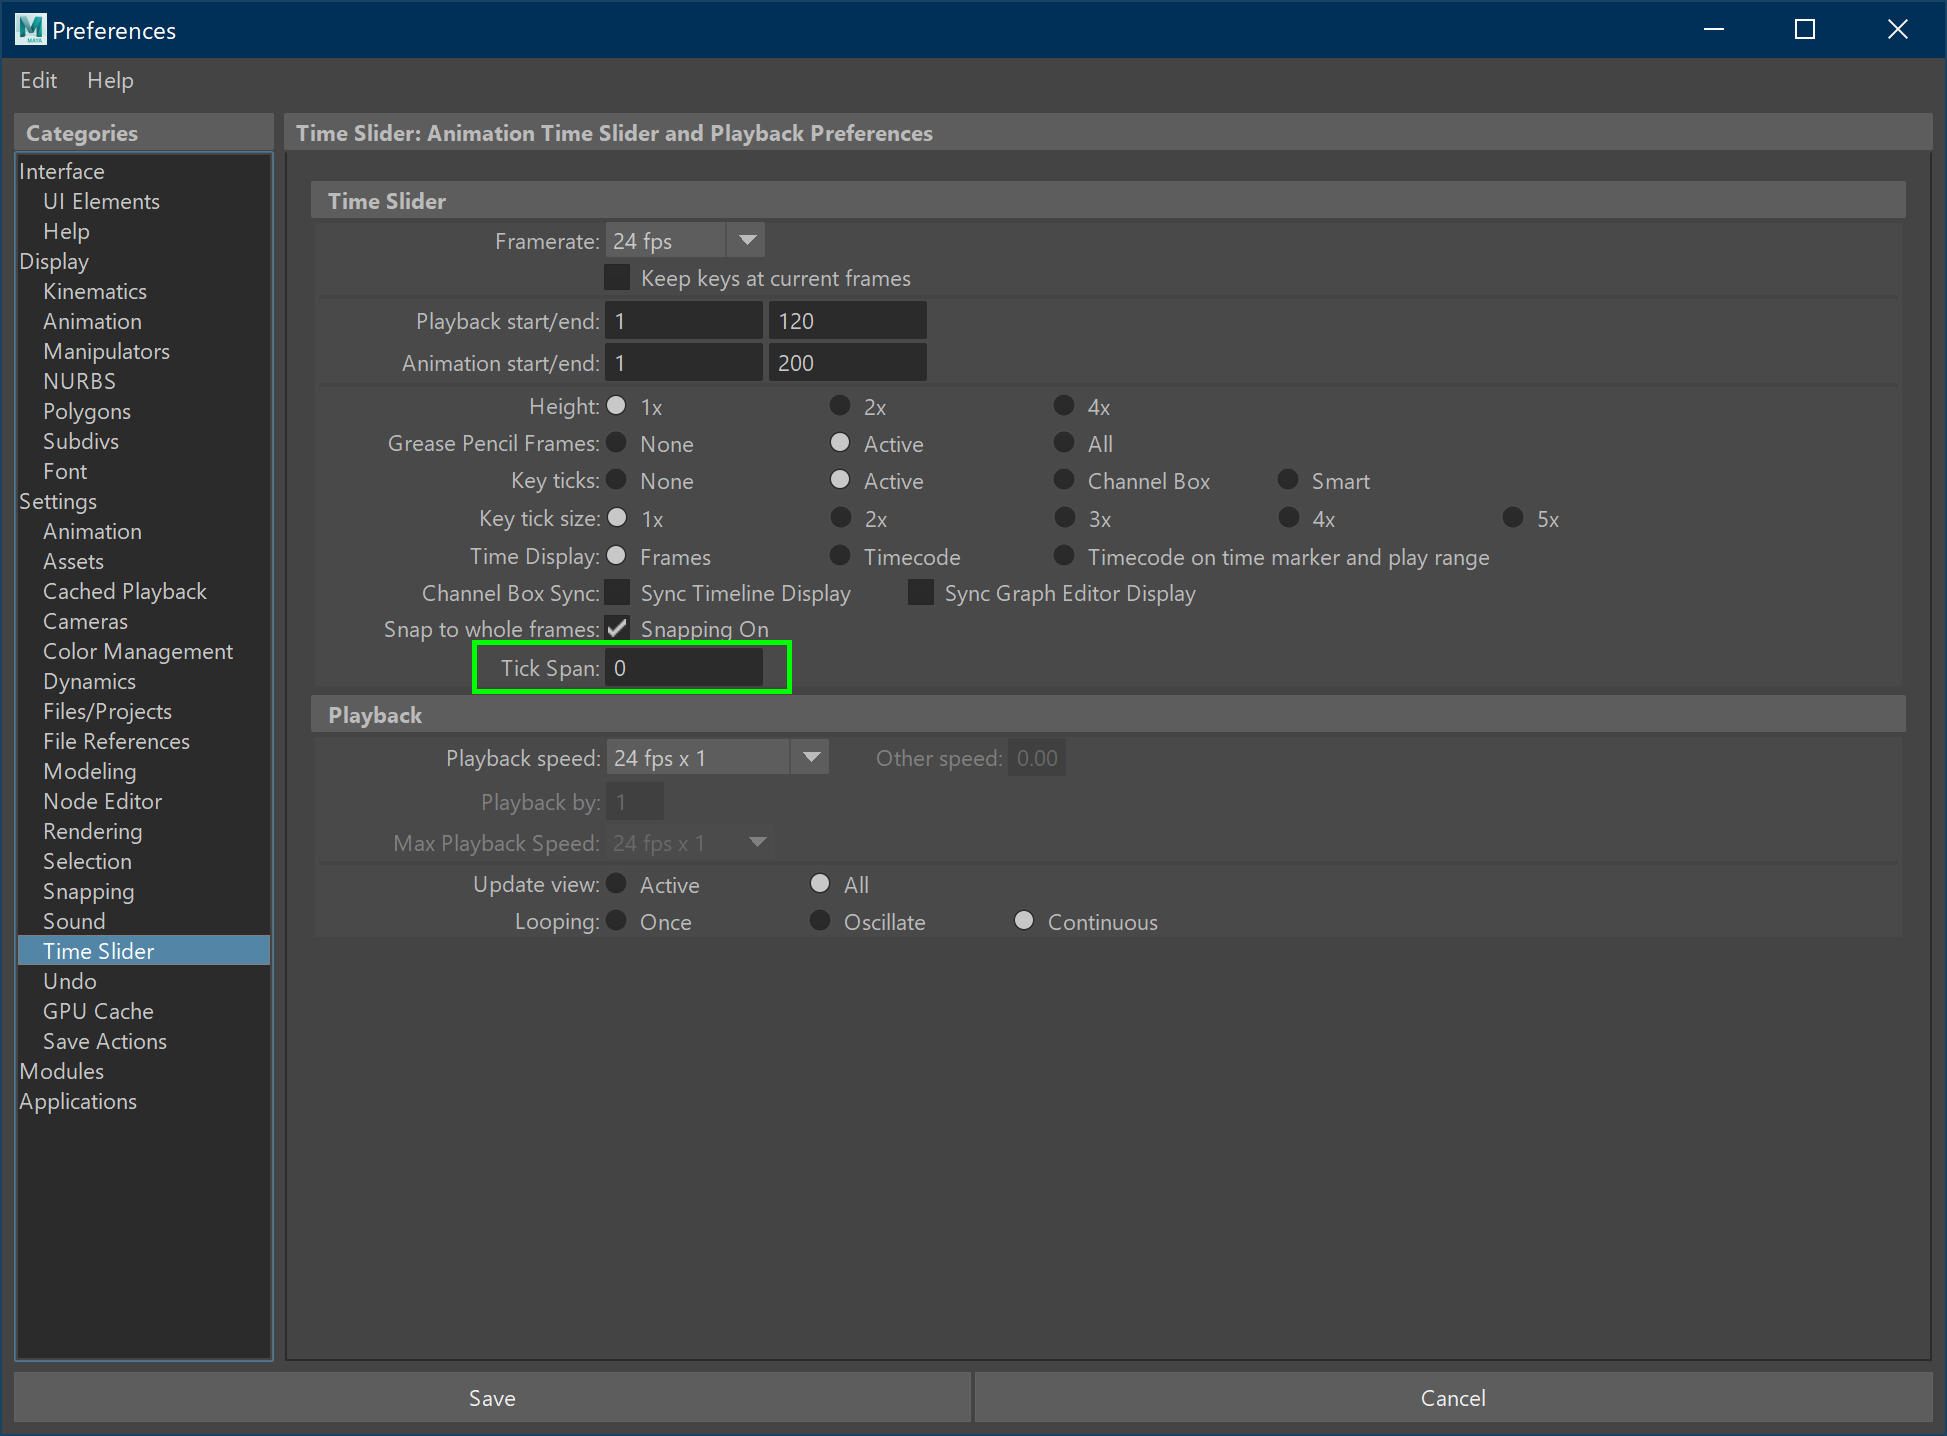This screenshot has height=1436, width=1947.
Task: Click the Tick Span input field
Action: [685, 667]
